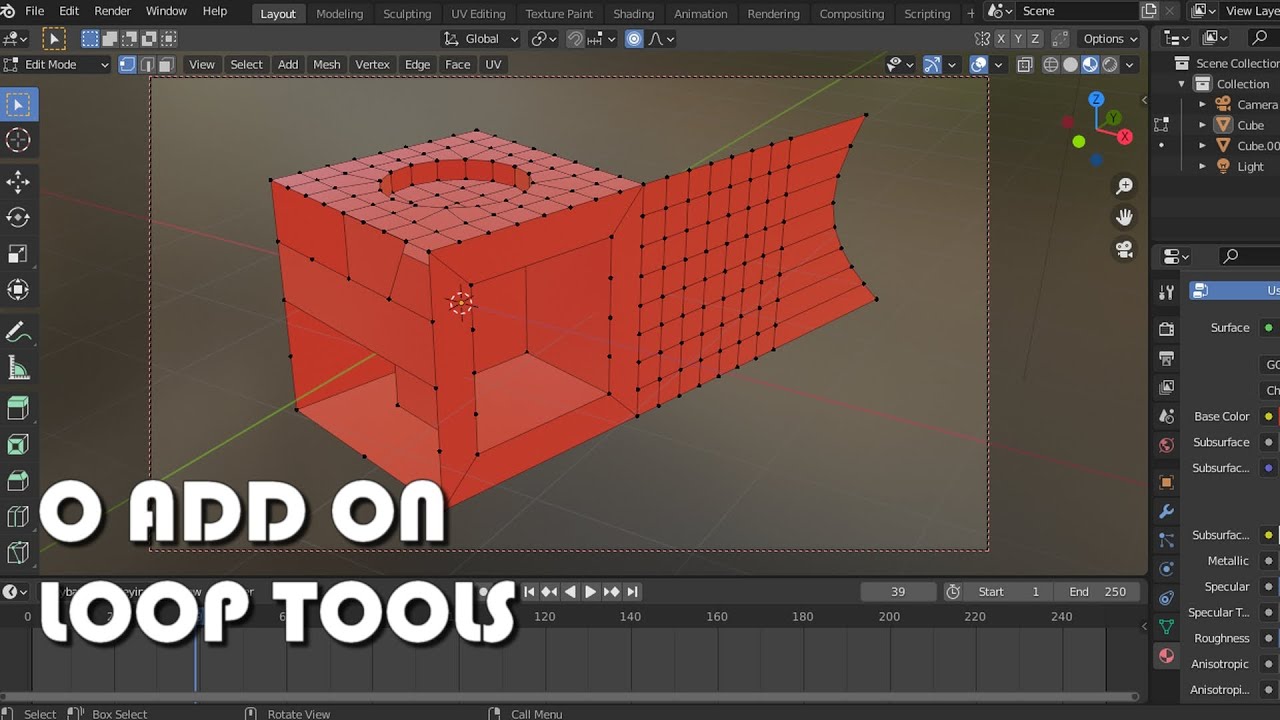The height and width of the screenshot is (720, 1280).
Task: Open Global transform orientation dropdown
Action: 482,39
